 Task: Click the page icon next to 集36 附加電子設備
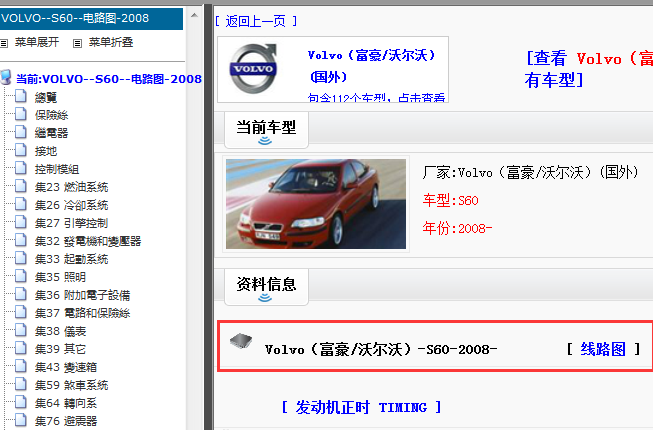click(21, 294)
